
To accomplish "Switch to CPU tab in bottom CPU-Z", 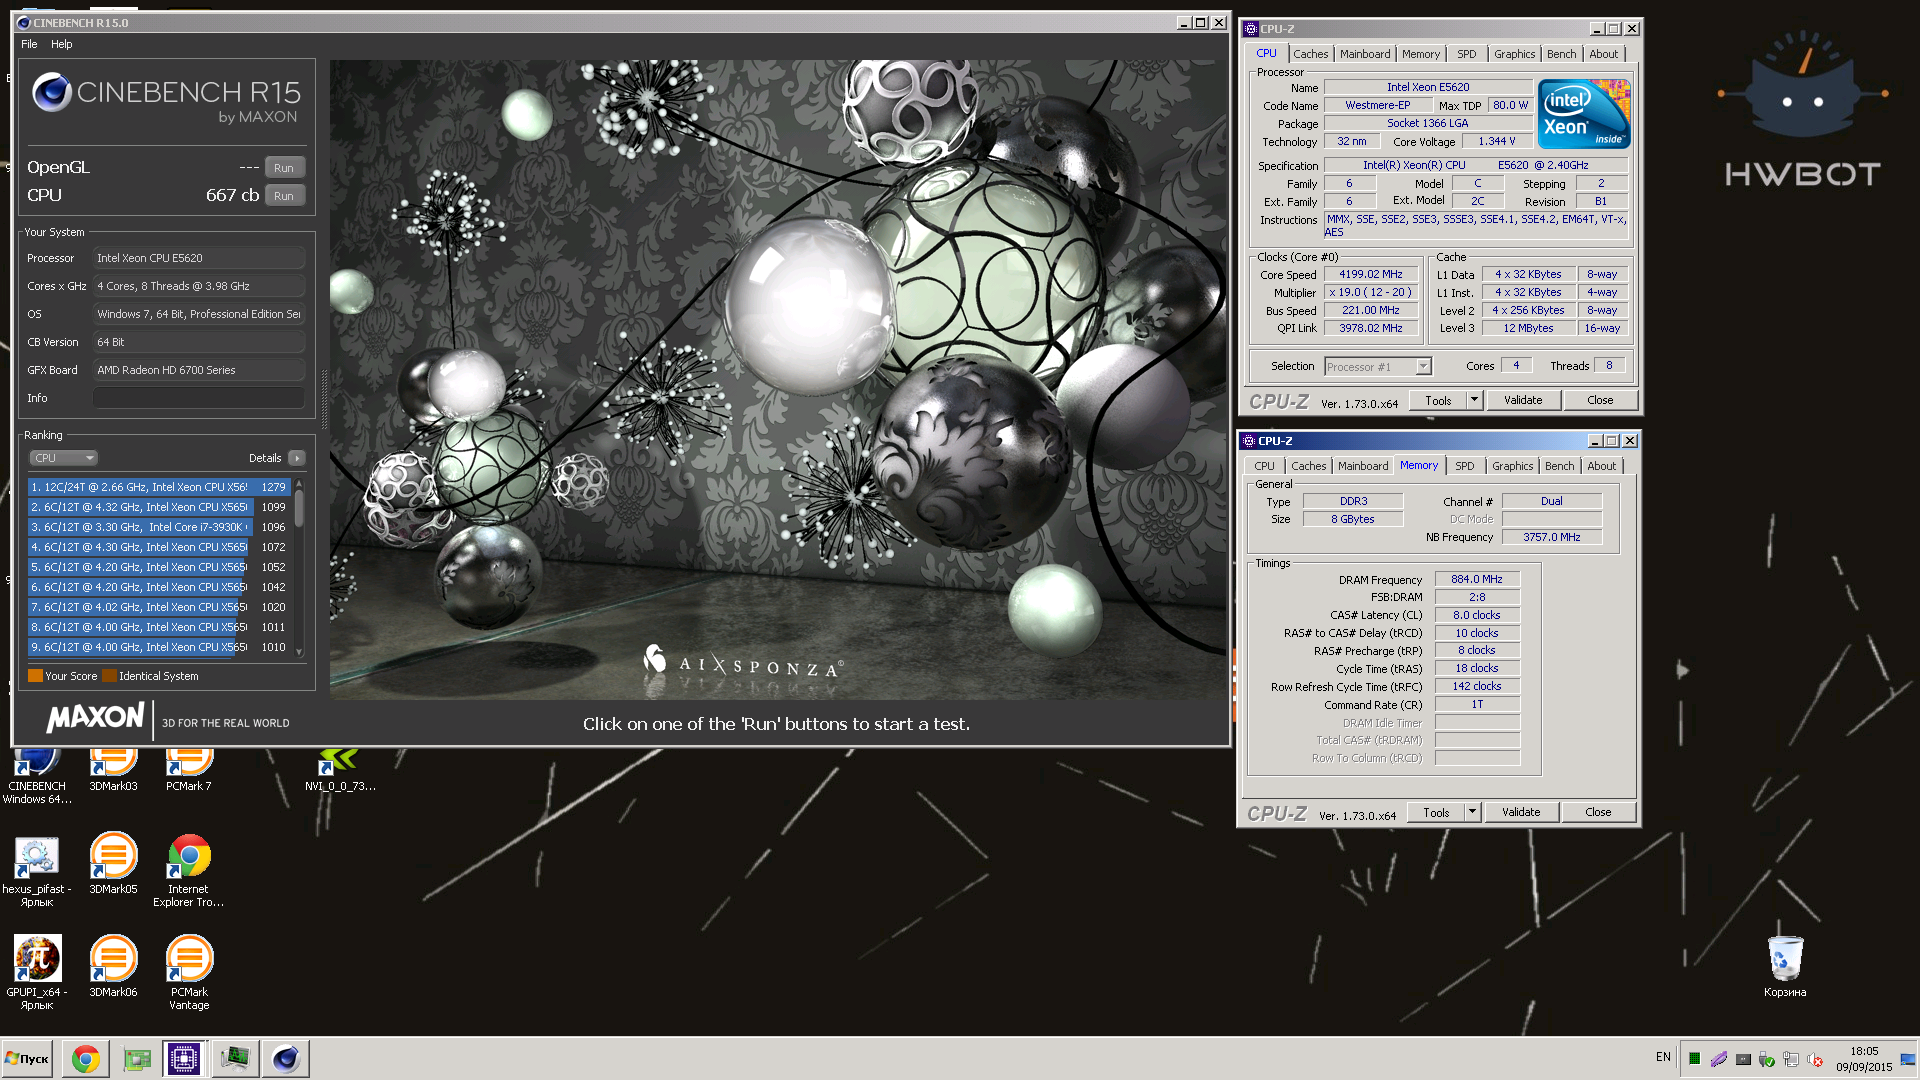I will click(1264, 466).
